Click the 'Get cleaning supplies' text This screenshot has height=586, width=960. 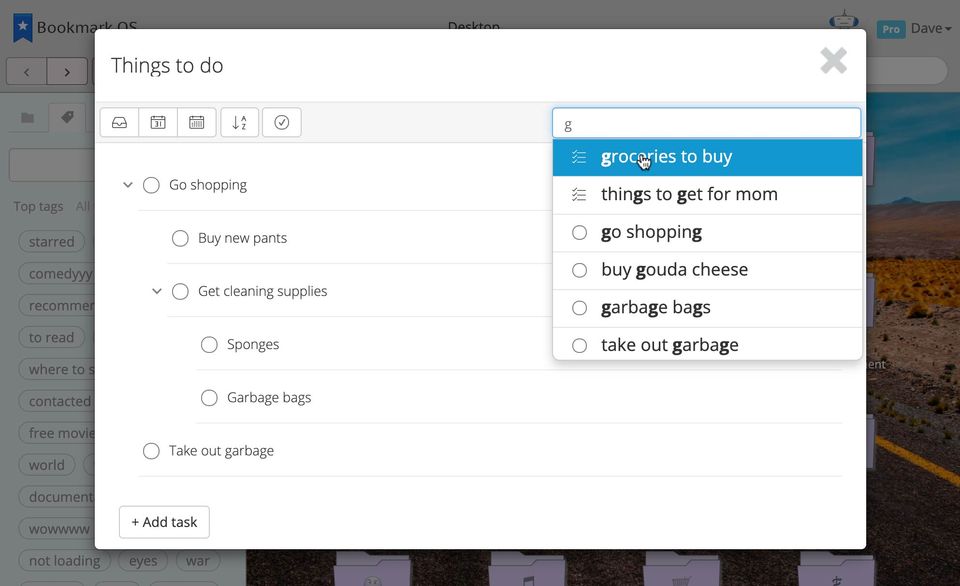coord(263,291)
